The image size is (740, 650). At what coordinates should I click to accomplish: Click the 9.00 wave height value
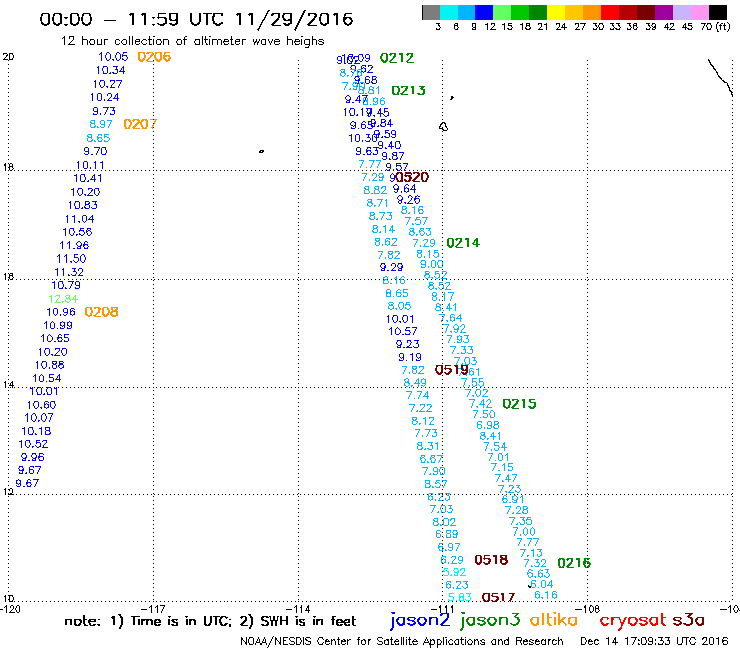432,264
